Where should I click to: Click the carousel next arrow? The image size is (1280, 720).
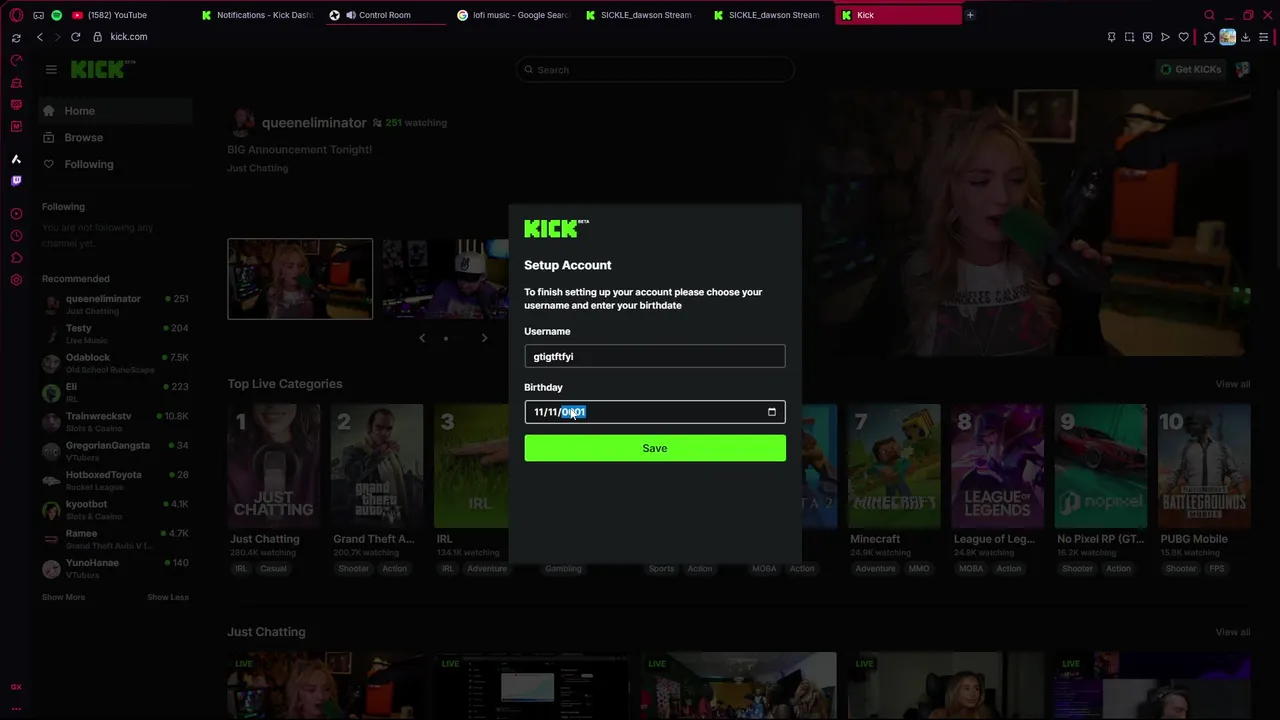[x=484, y=338]
